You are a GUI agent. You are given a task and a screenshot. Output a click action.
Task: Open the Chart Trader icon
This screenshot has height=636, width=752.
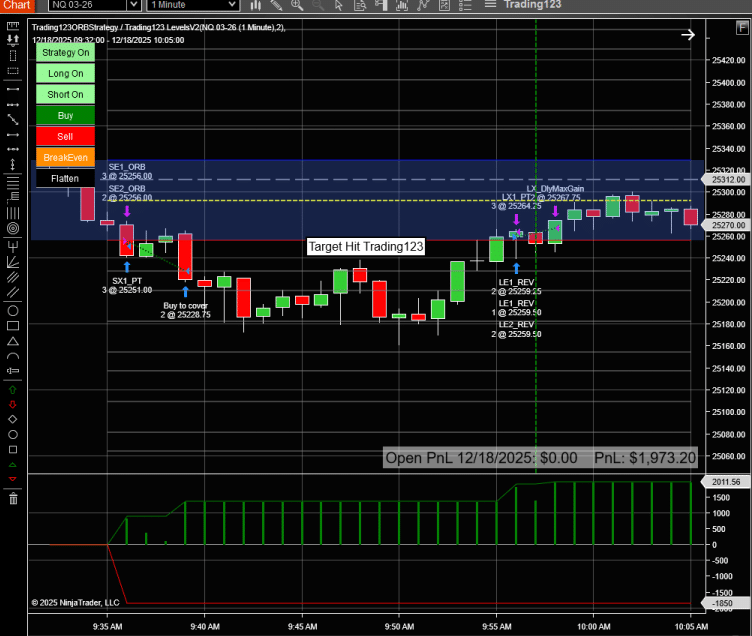coord(381,5)
